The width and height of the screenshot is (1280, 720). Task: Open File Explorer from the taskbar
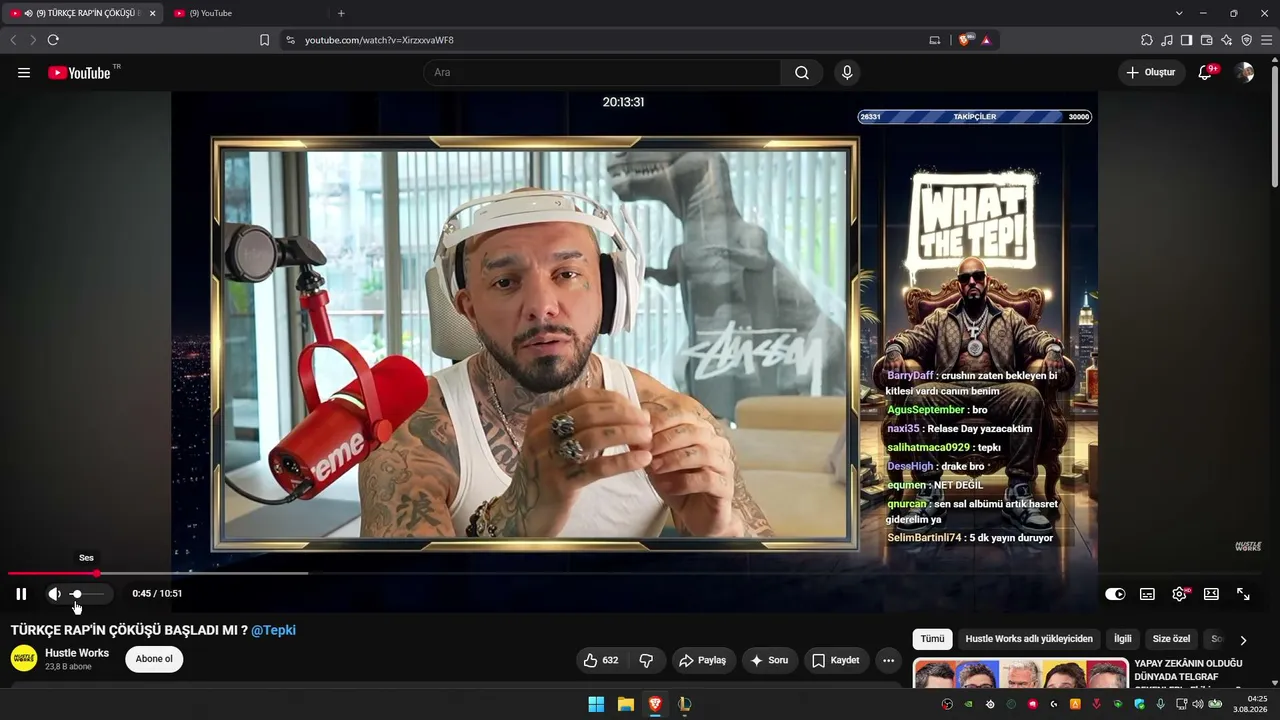point(625,704)
